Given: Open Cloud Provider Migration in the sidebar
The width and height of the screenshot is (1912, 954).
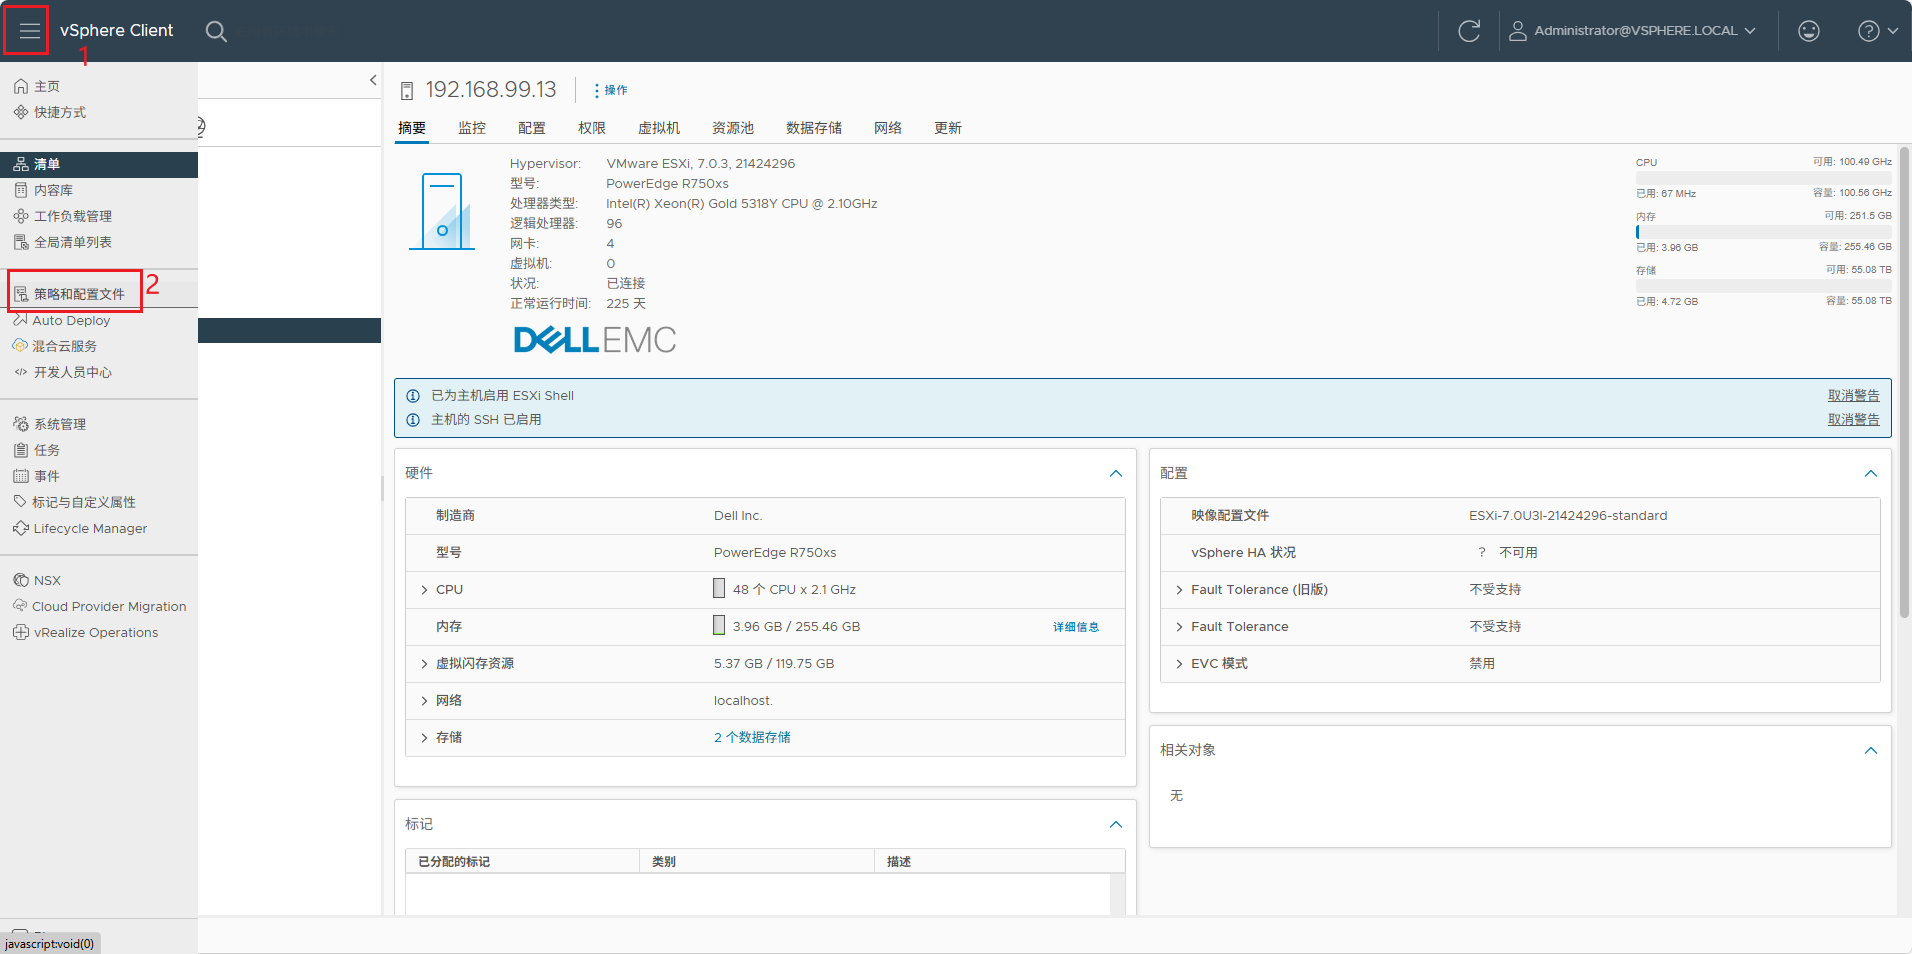Looking at the screenshot, I should coord(99,606).
